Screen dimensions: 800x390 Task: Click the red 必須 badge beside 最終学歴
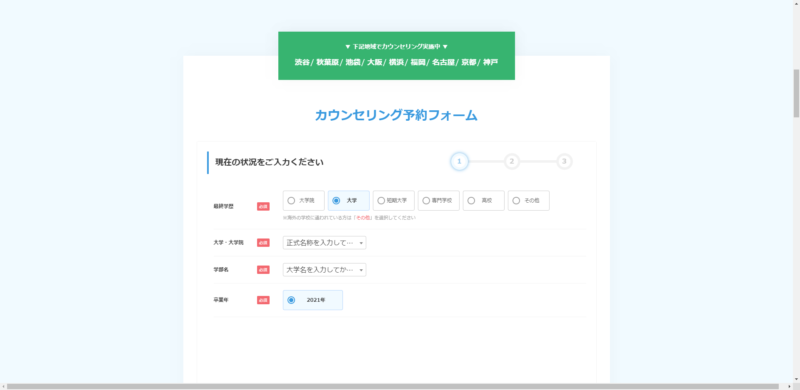[x=263, y=207]
